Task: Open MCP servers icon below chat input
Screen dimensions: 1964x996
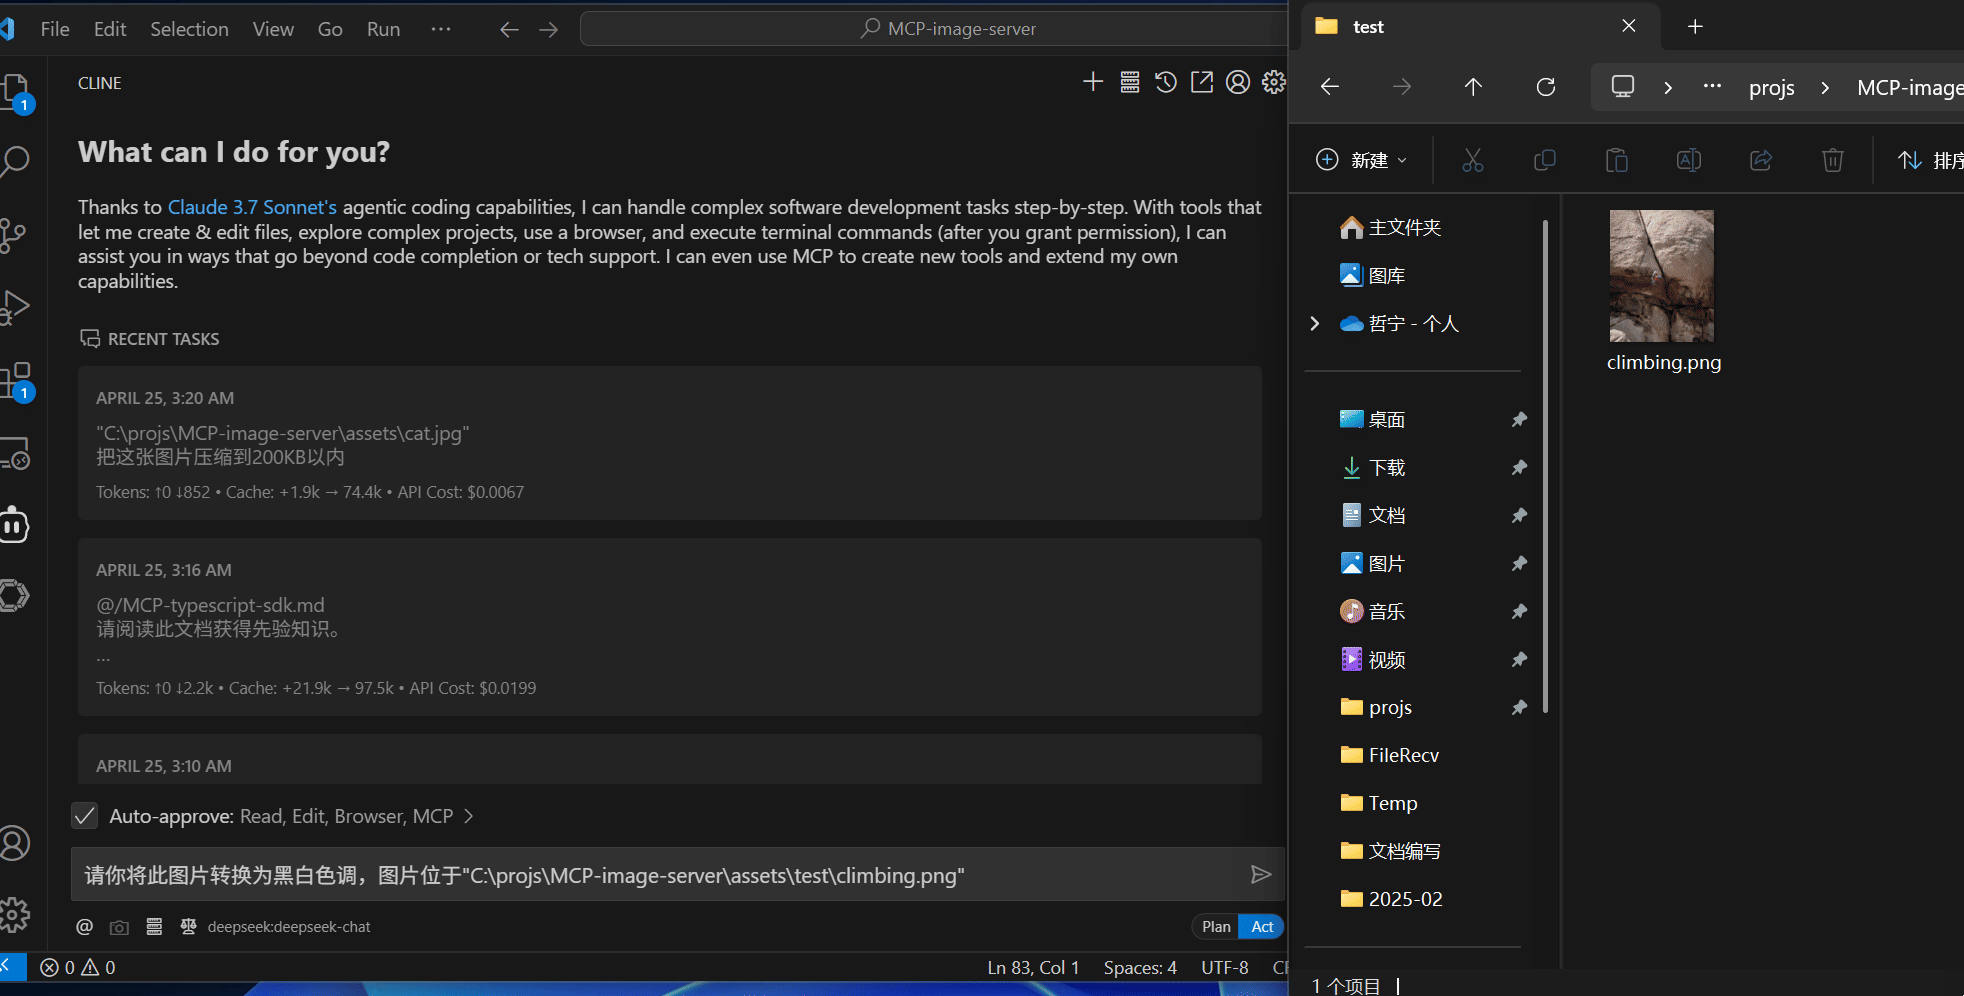Action: [x=154, y=927]
